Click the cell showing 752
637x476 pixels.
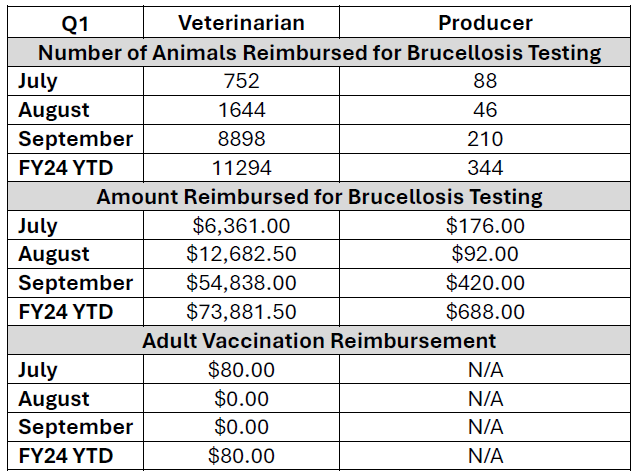(x=241, y=82)
